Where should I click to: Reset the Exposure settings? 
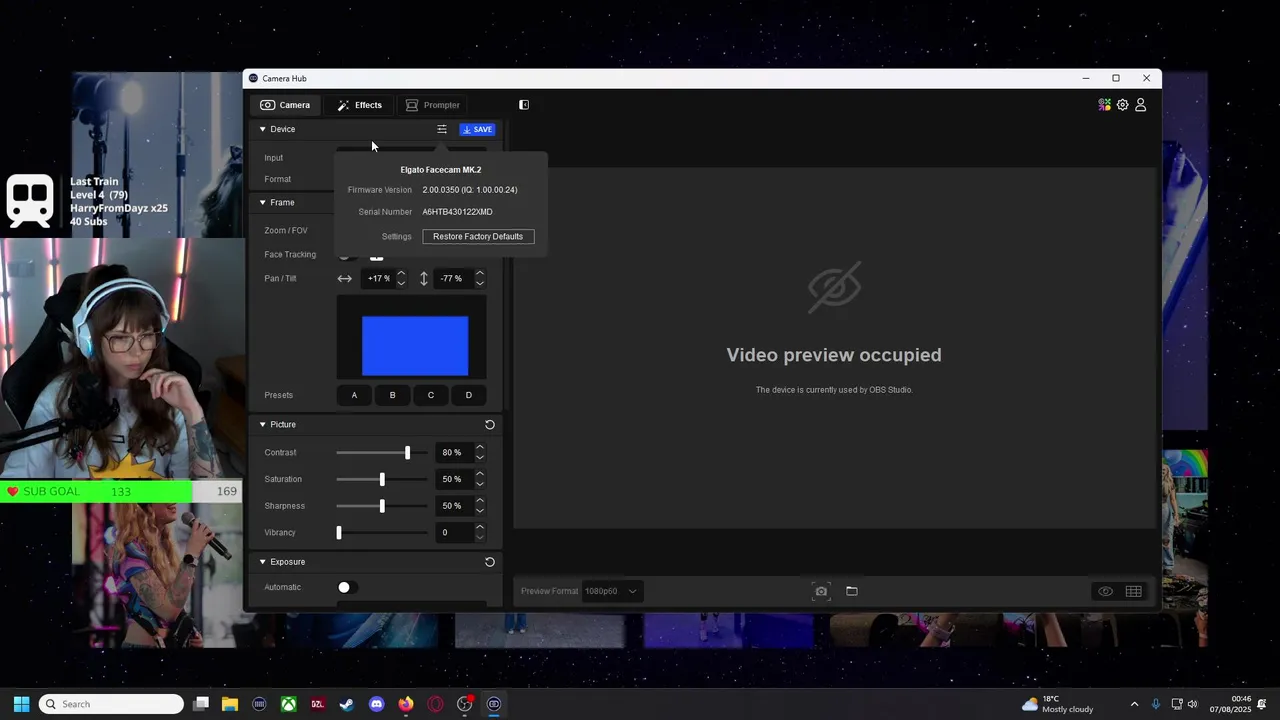pos(490,562)
